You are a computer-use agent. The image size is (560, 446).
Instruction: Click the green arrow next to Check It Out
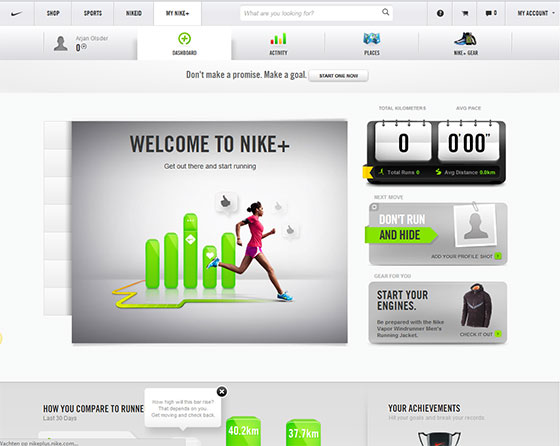pos(499,334)
